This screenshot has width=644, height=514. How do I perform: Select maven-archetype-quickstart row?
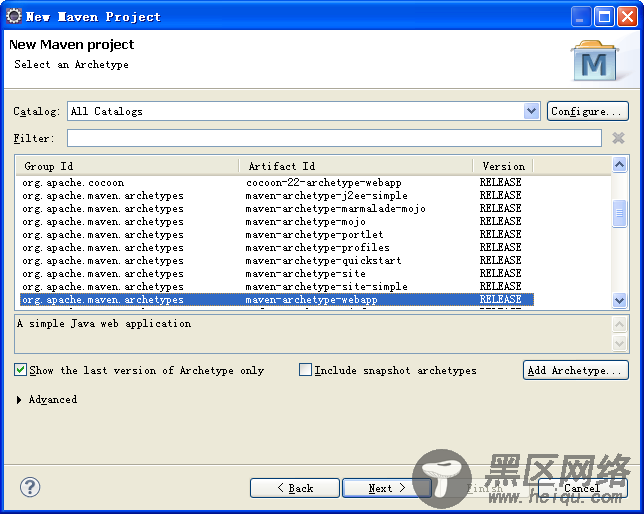pyautogui.click(x=277, y=260)
